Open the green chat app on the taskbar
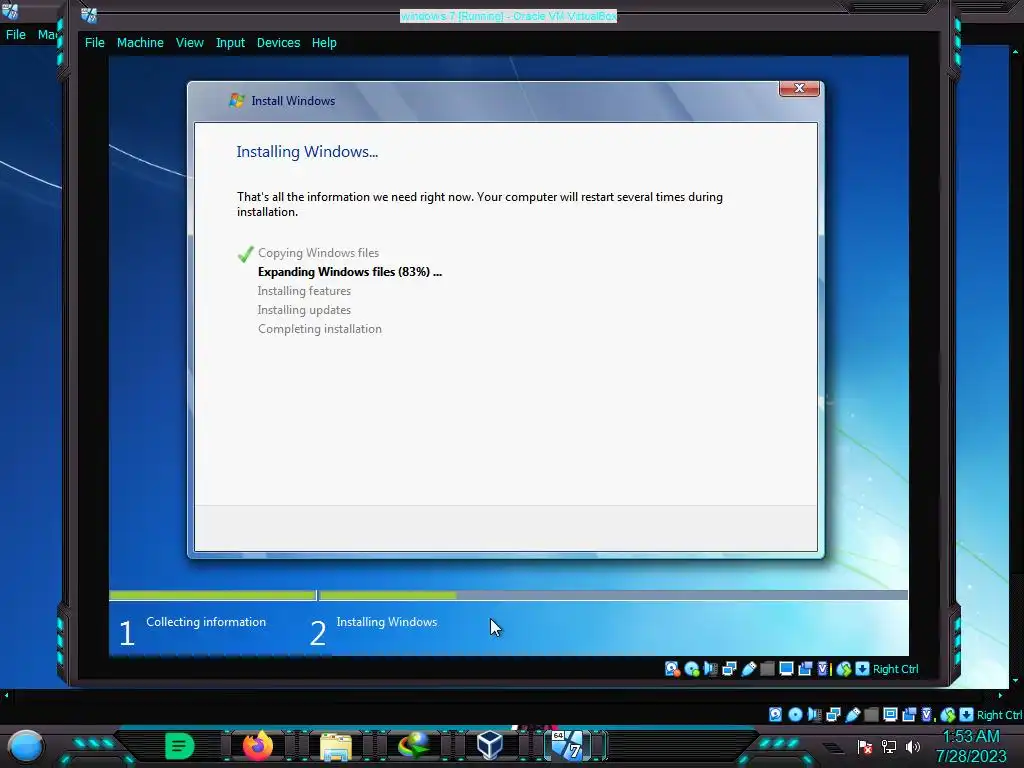Screen dimensions: 1024x768 coord(180,746)
